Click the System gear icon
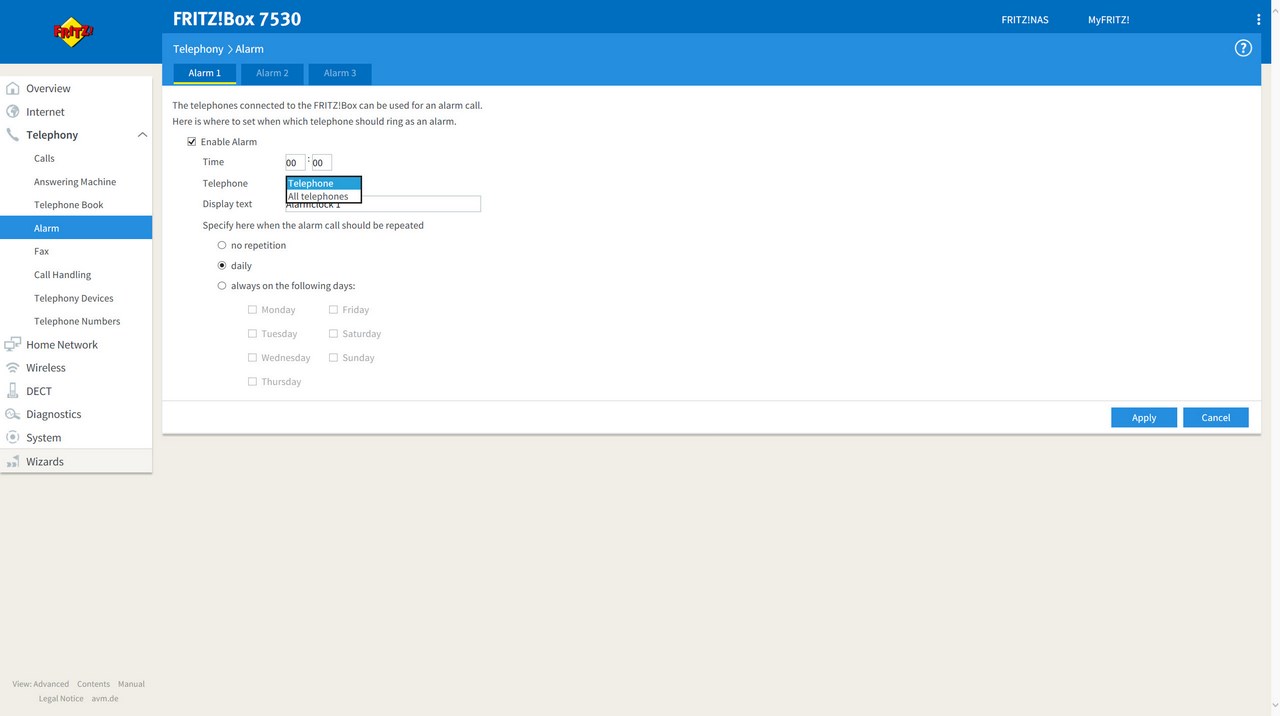This screenshot has width=1280, height=716. coord(13,437)
